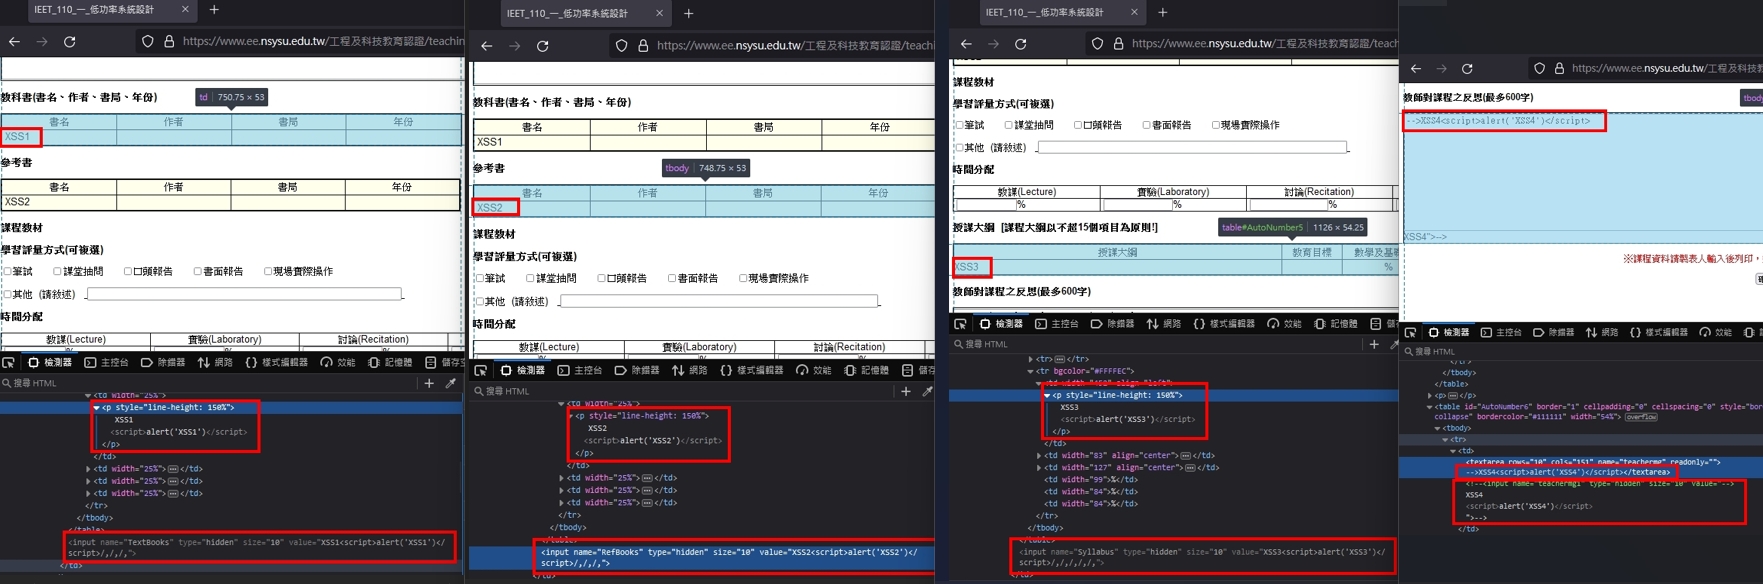Add new HTML node in XSS2 window inspector

tap(906, 391)
